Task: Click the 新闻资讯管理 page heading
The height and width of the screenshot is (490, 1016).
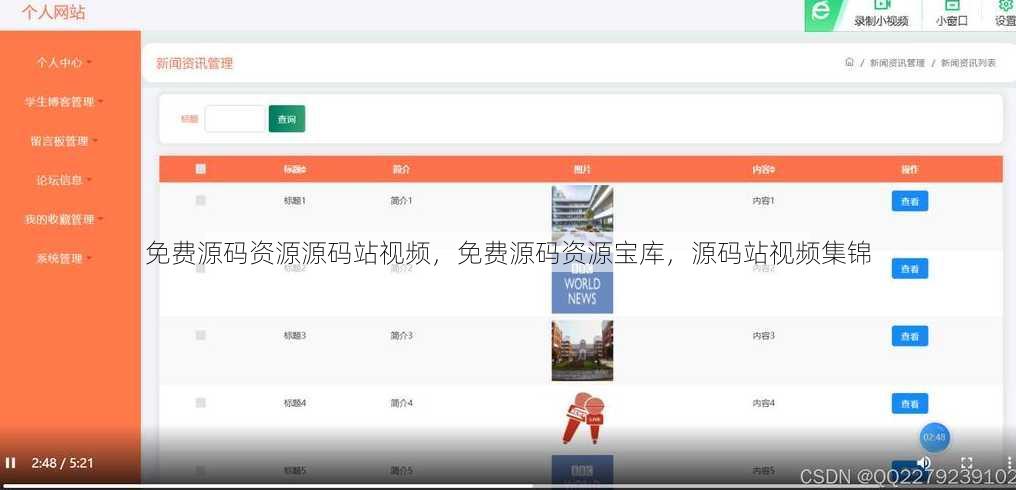Action: 194,64
